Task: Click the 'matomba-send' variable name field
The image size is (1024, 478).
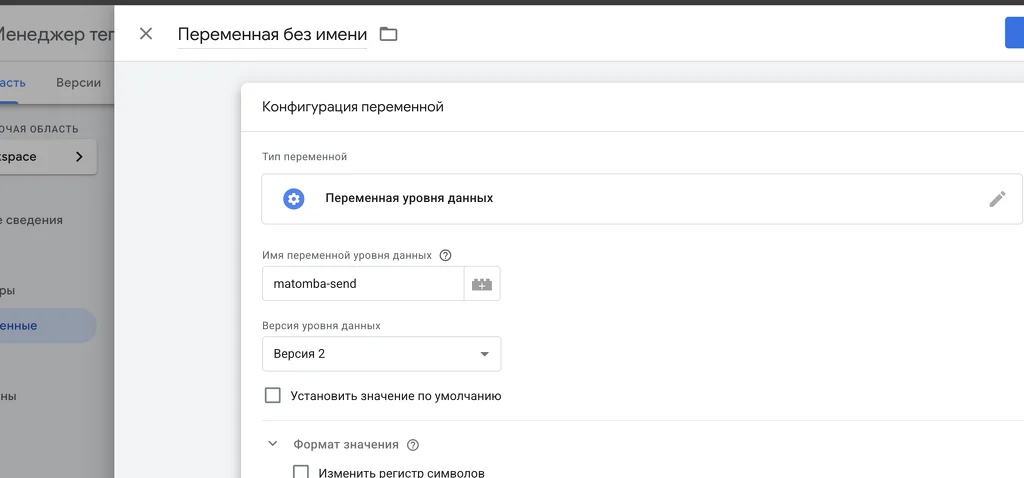Action: [x=363, y=283]
